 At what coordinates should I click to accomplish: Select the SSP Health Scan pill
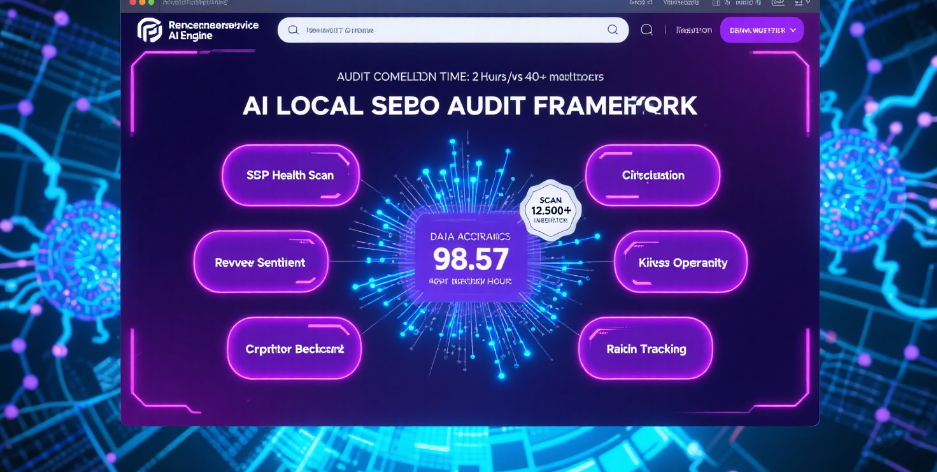290,175
